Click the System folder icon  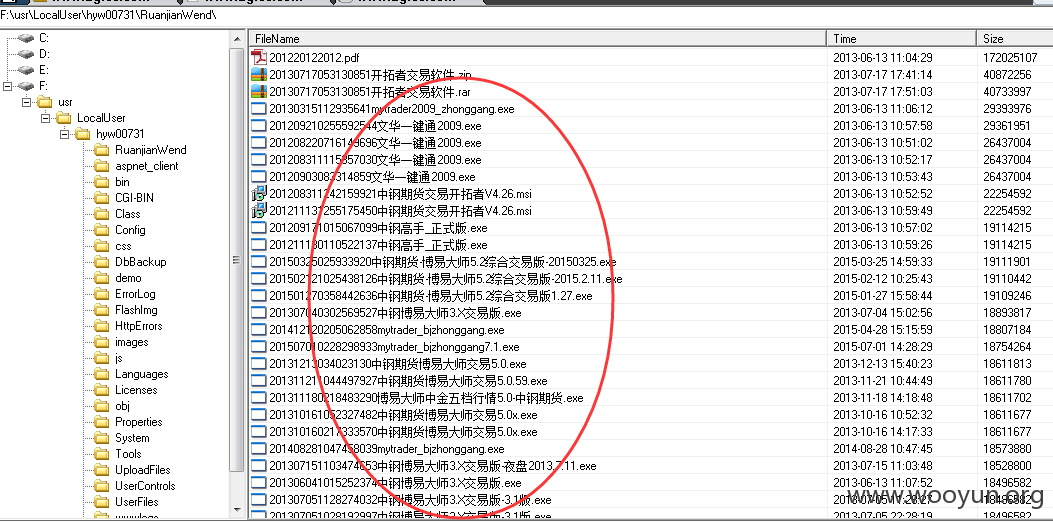tap(101, 437)
